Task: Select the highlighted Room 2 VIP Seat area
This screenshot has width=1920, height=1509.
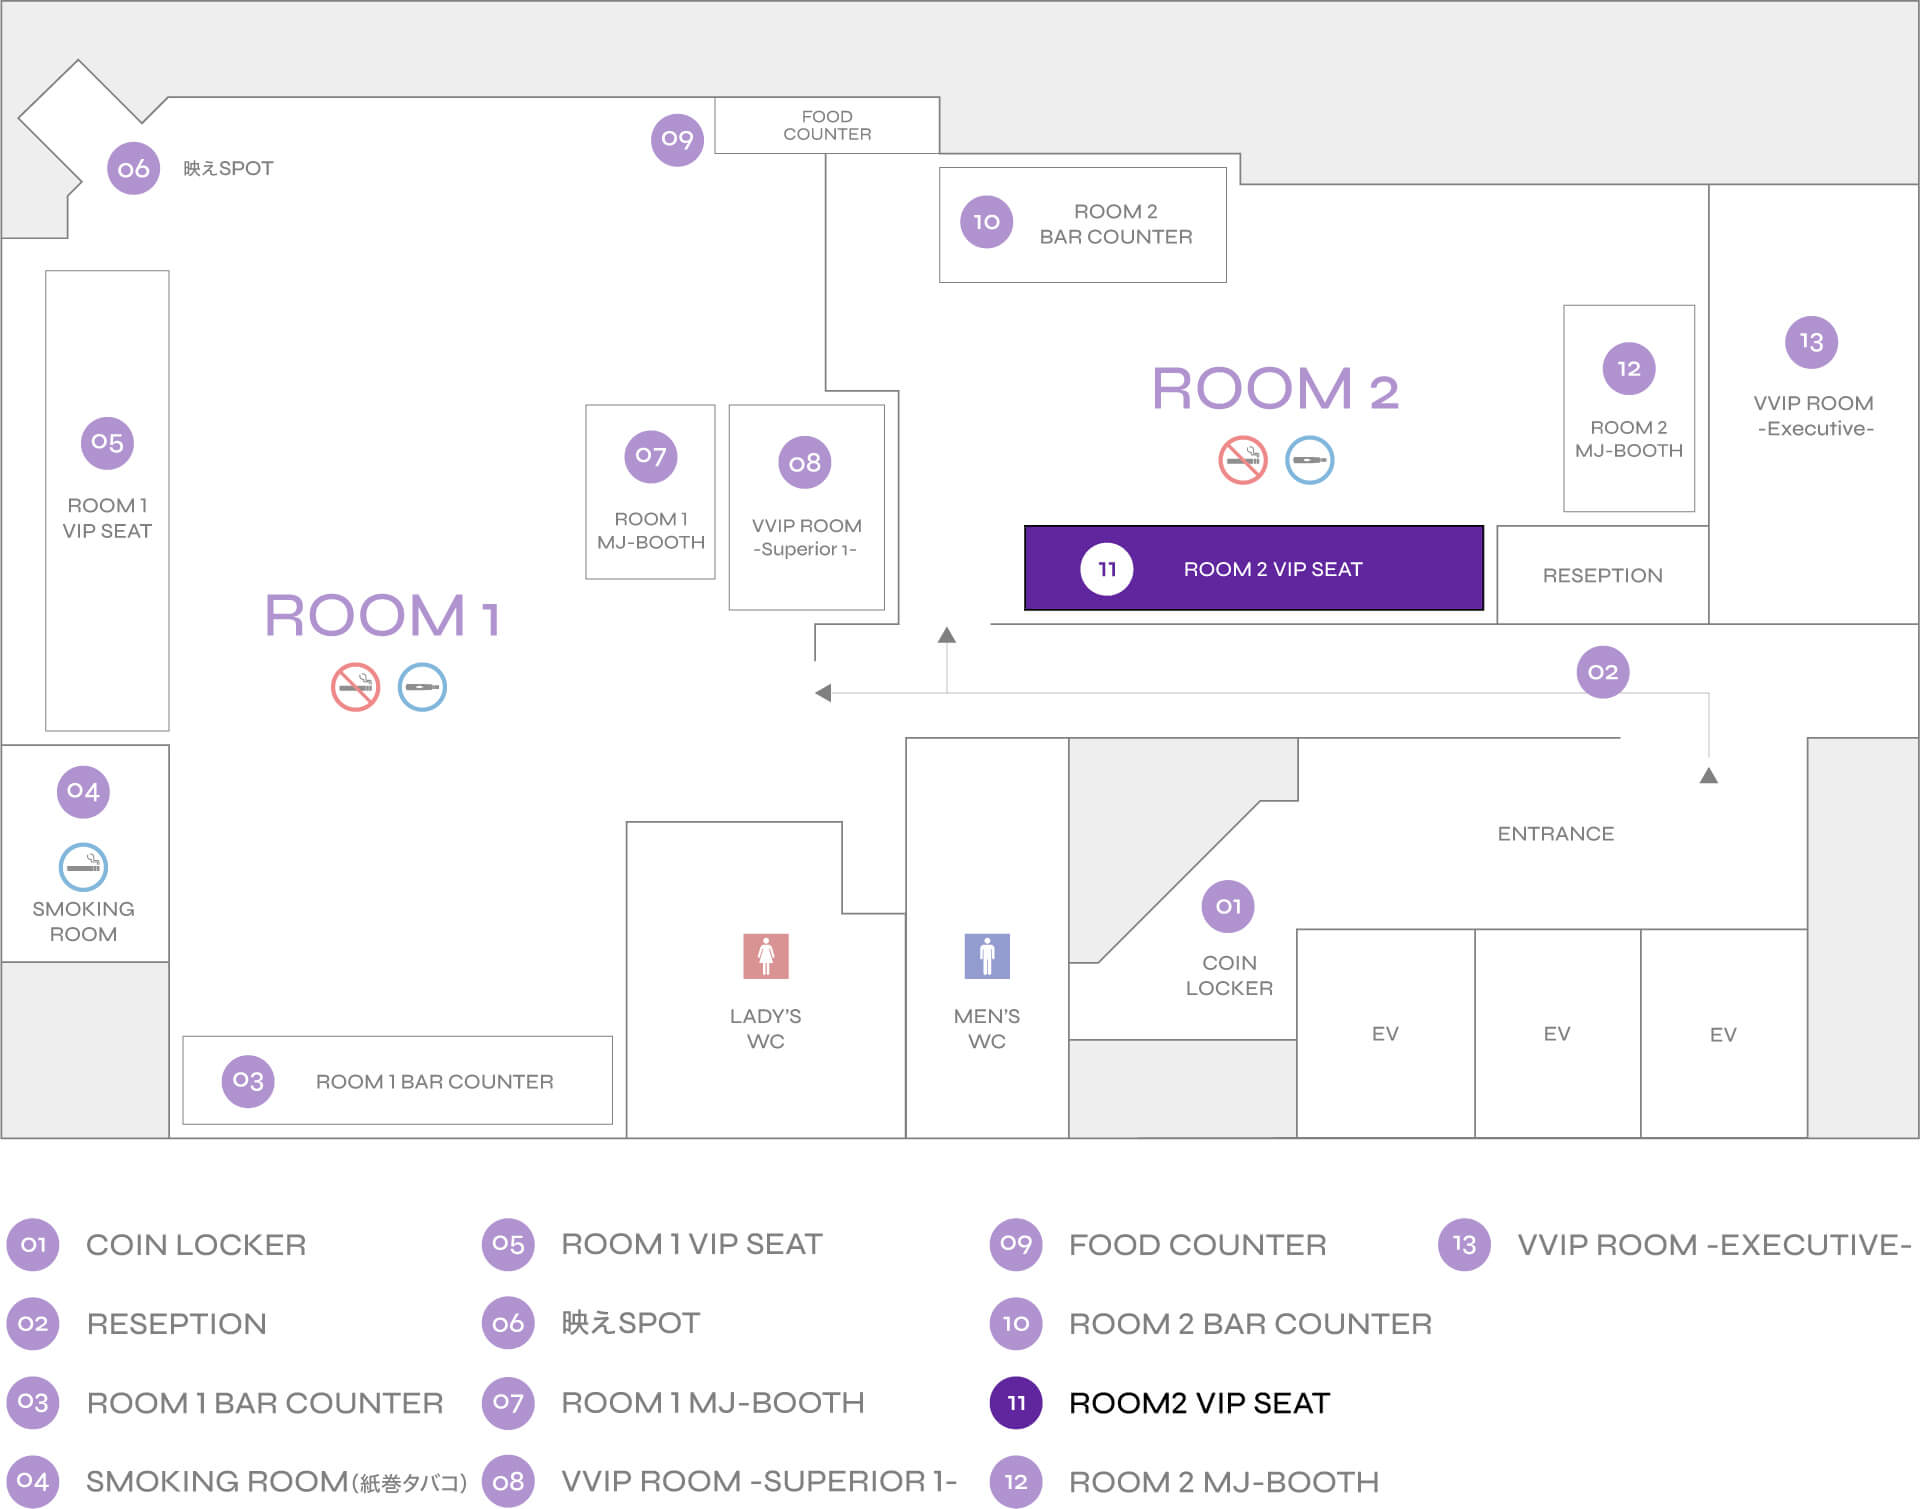Action: (1253, 568)
